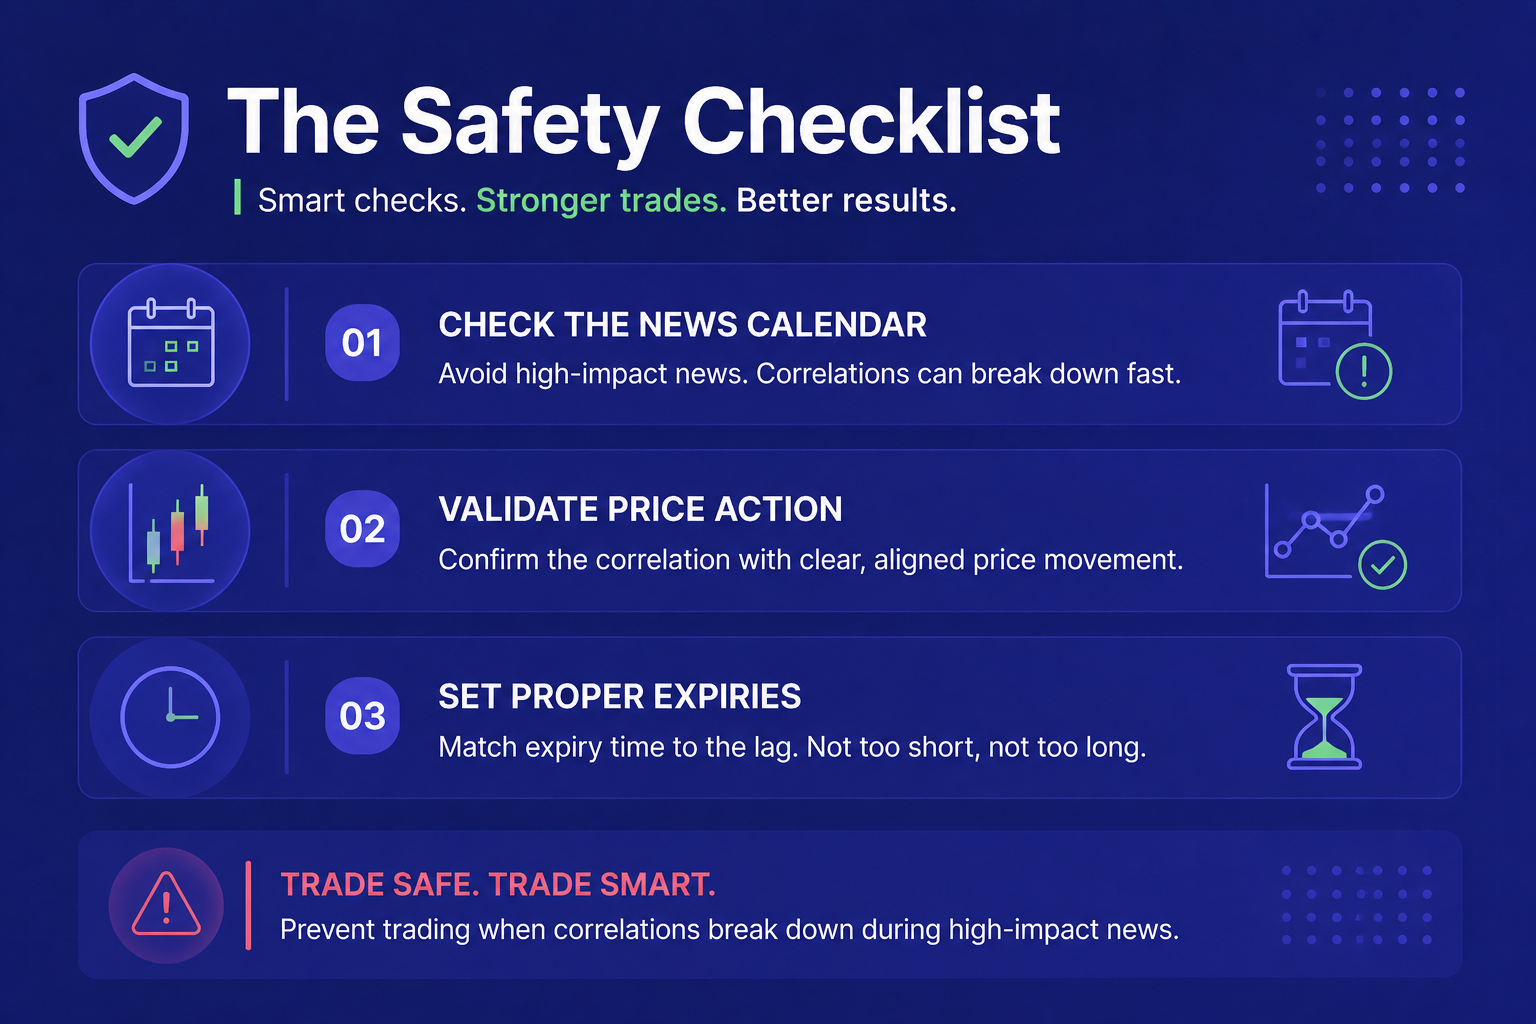The image size is (1536, 1024).
Task: Click the line chart with checkmark icon
Action: point(1336,536)
